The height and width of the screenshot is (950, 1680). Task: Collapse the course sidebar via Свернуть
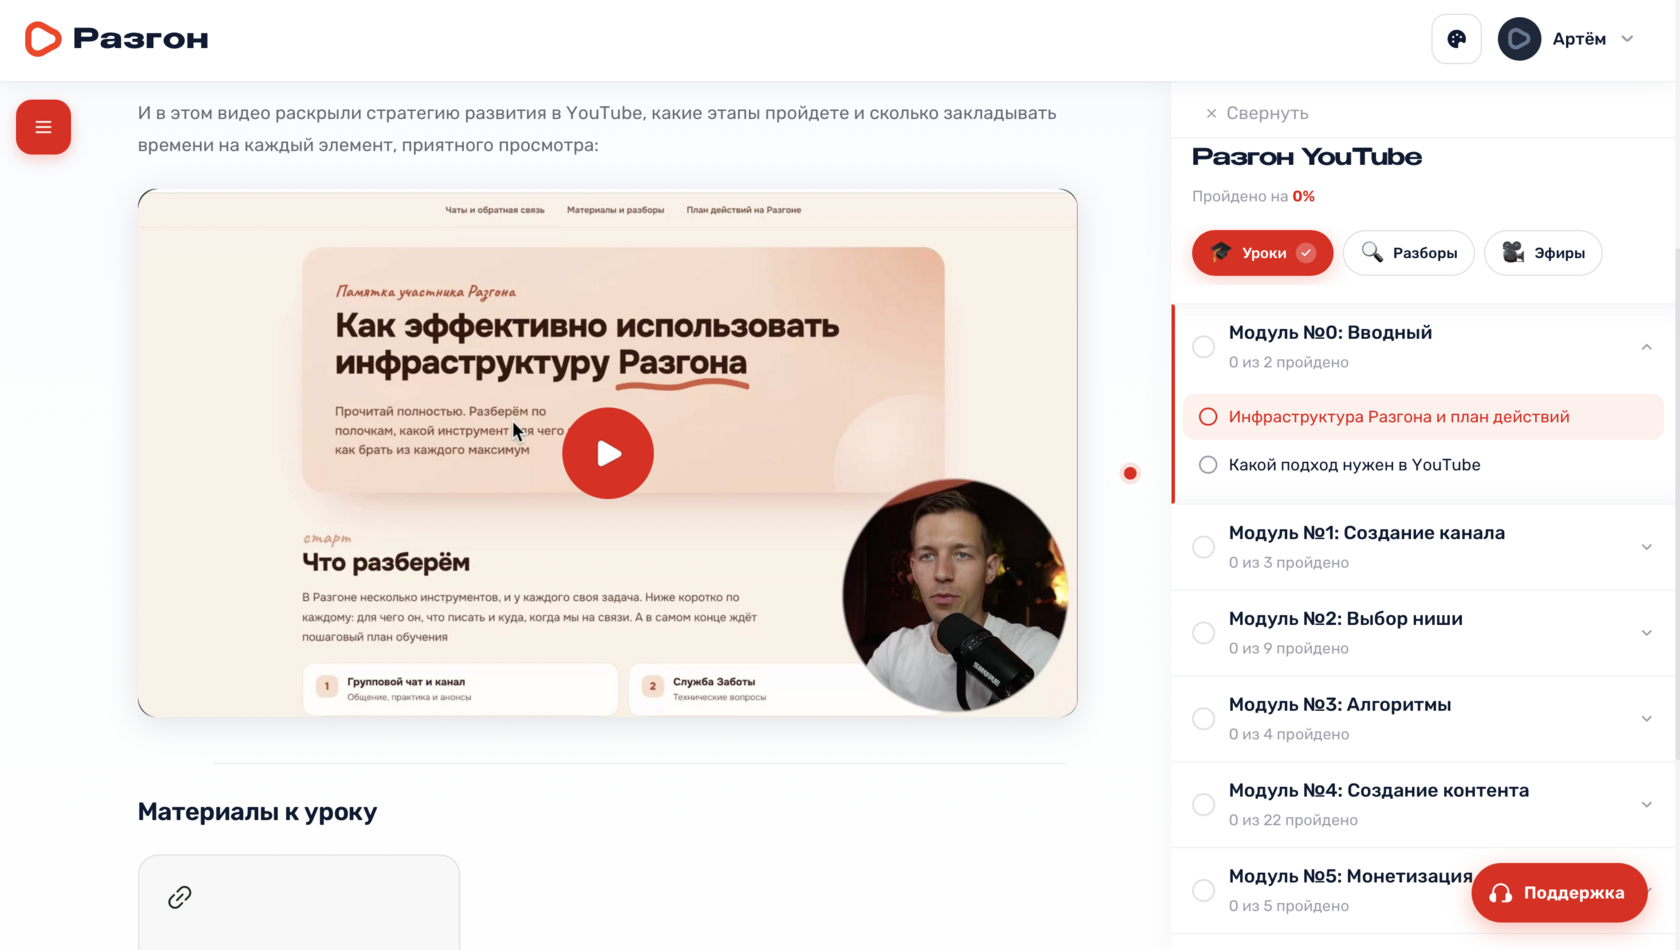(1256, 113)
